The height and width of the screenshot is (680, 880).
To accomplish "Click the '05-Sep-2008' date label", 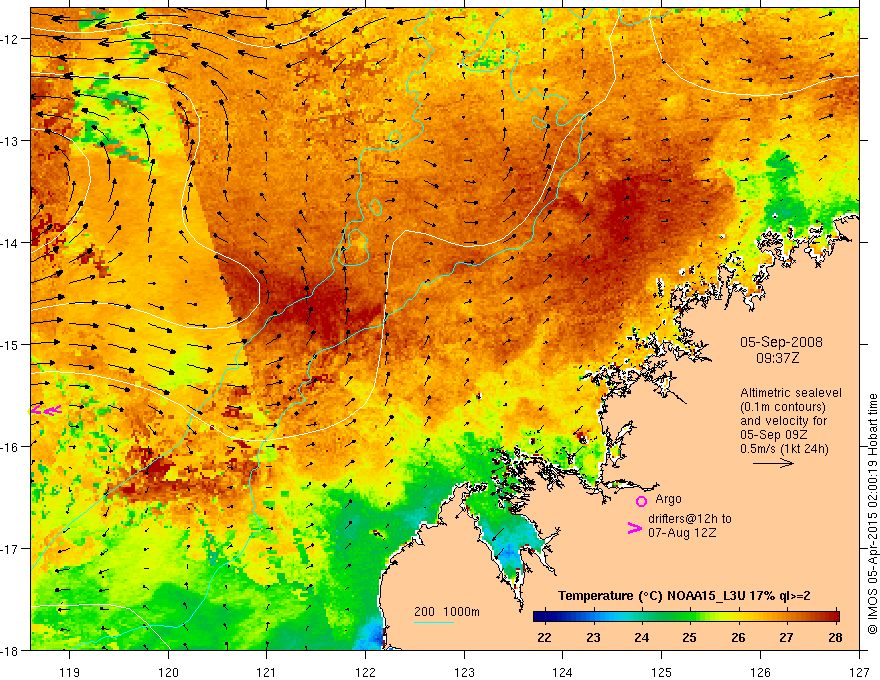I will [781, 342].
